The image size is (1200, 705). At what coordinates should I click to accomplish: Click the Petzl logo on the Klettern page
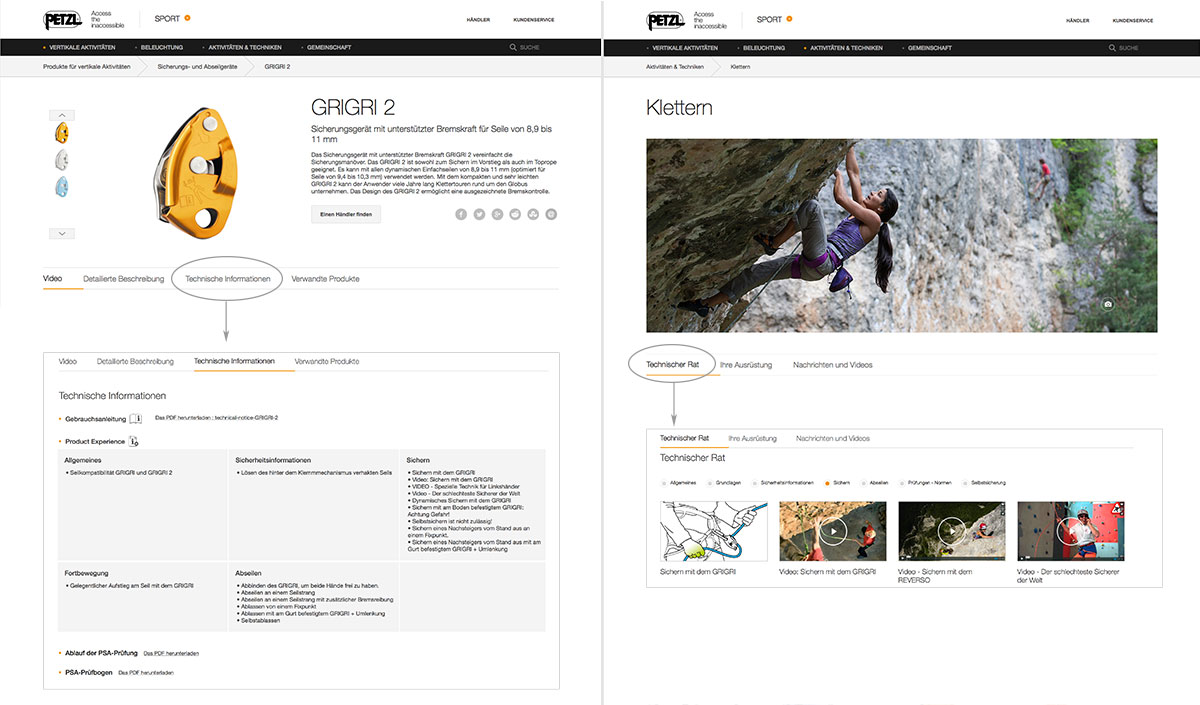click(666, 19)
